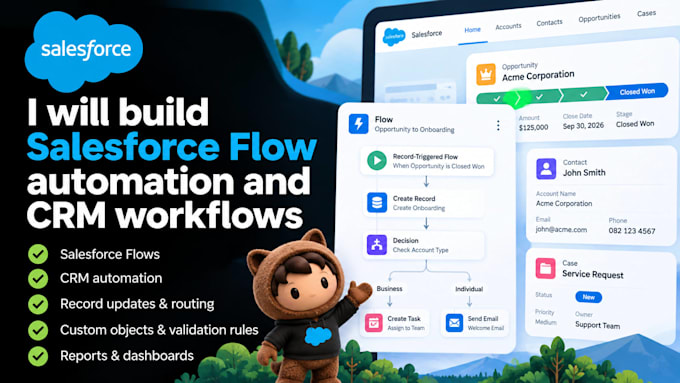Image resolution: width=680 pixels, height=383 pixels.
Task: Open the Acme Corporation opportunity title
Action: coord(538,76)
